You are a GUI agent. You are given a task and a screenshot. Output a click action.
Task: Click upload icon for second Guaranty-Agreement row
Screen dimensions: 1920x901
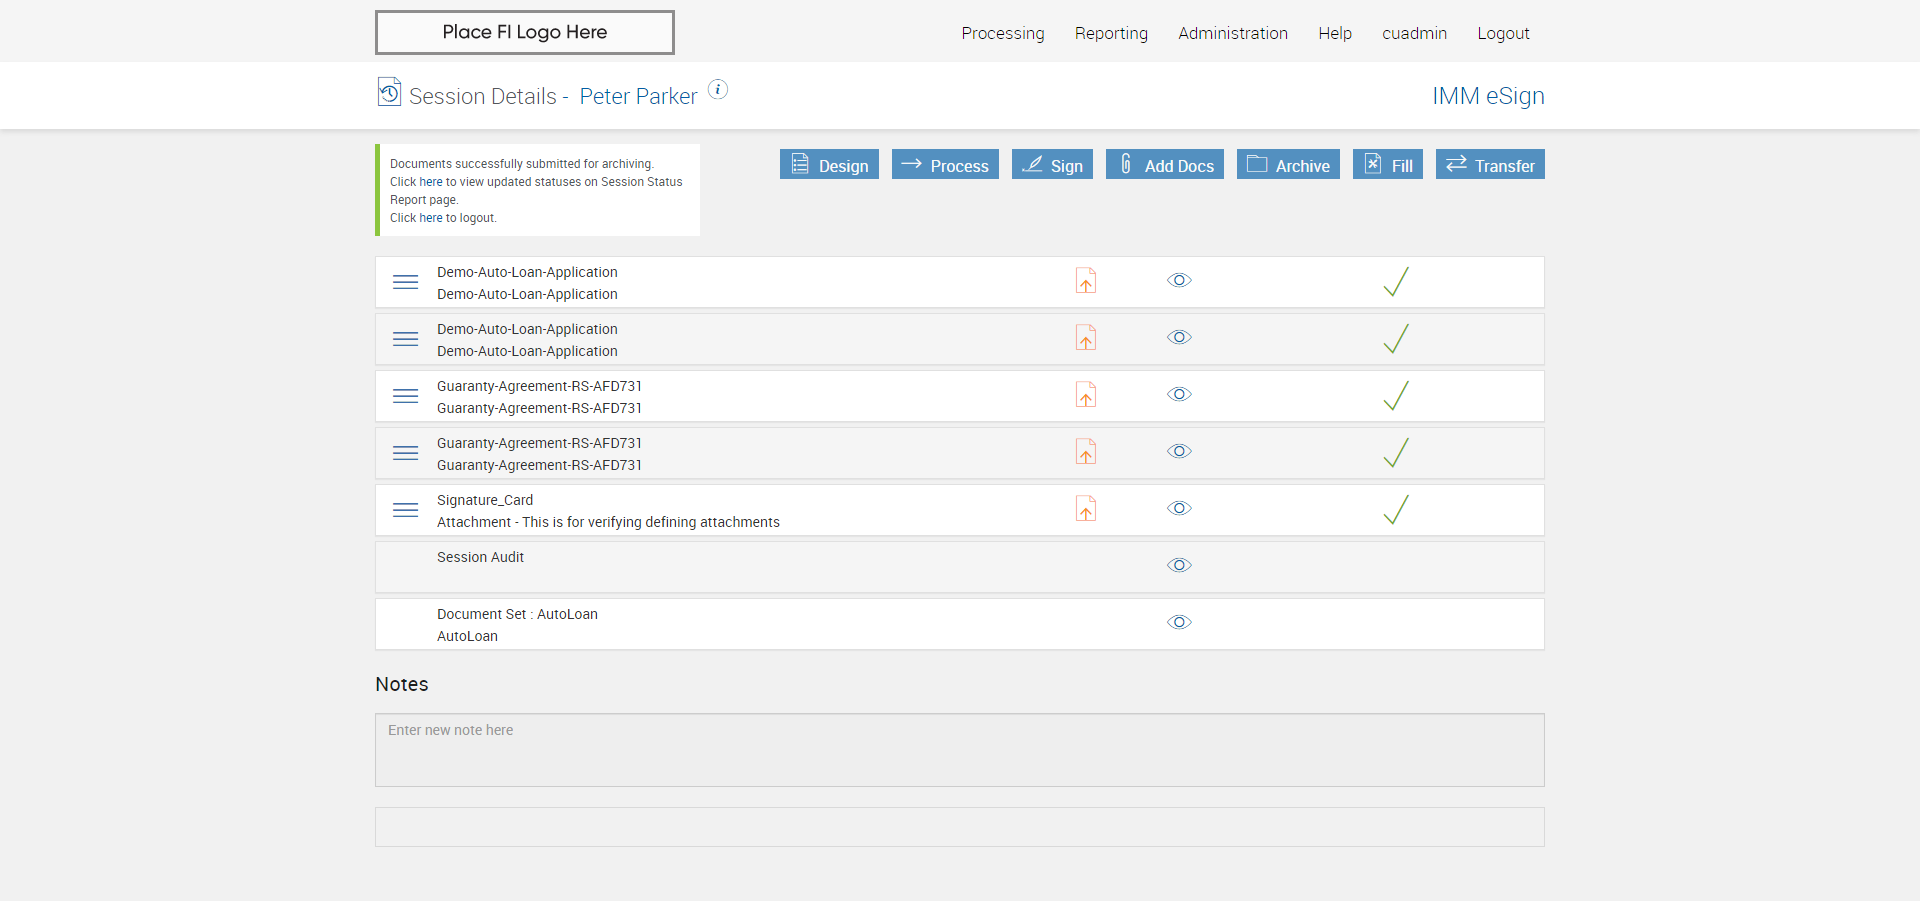click(1085, 452)
